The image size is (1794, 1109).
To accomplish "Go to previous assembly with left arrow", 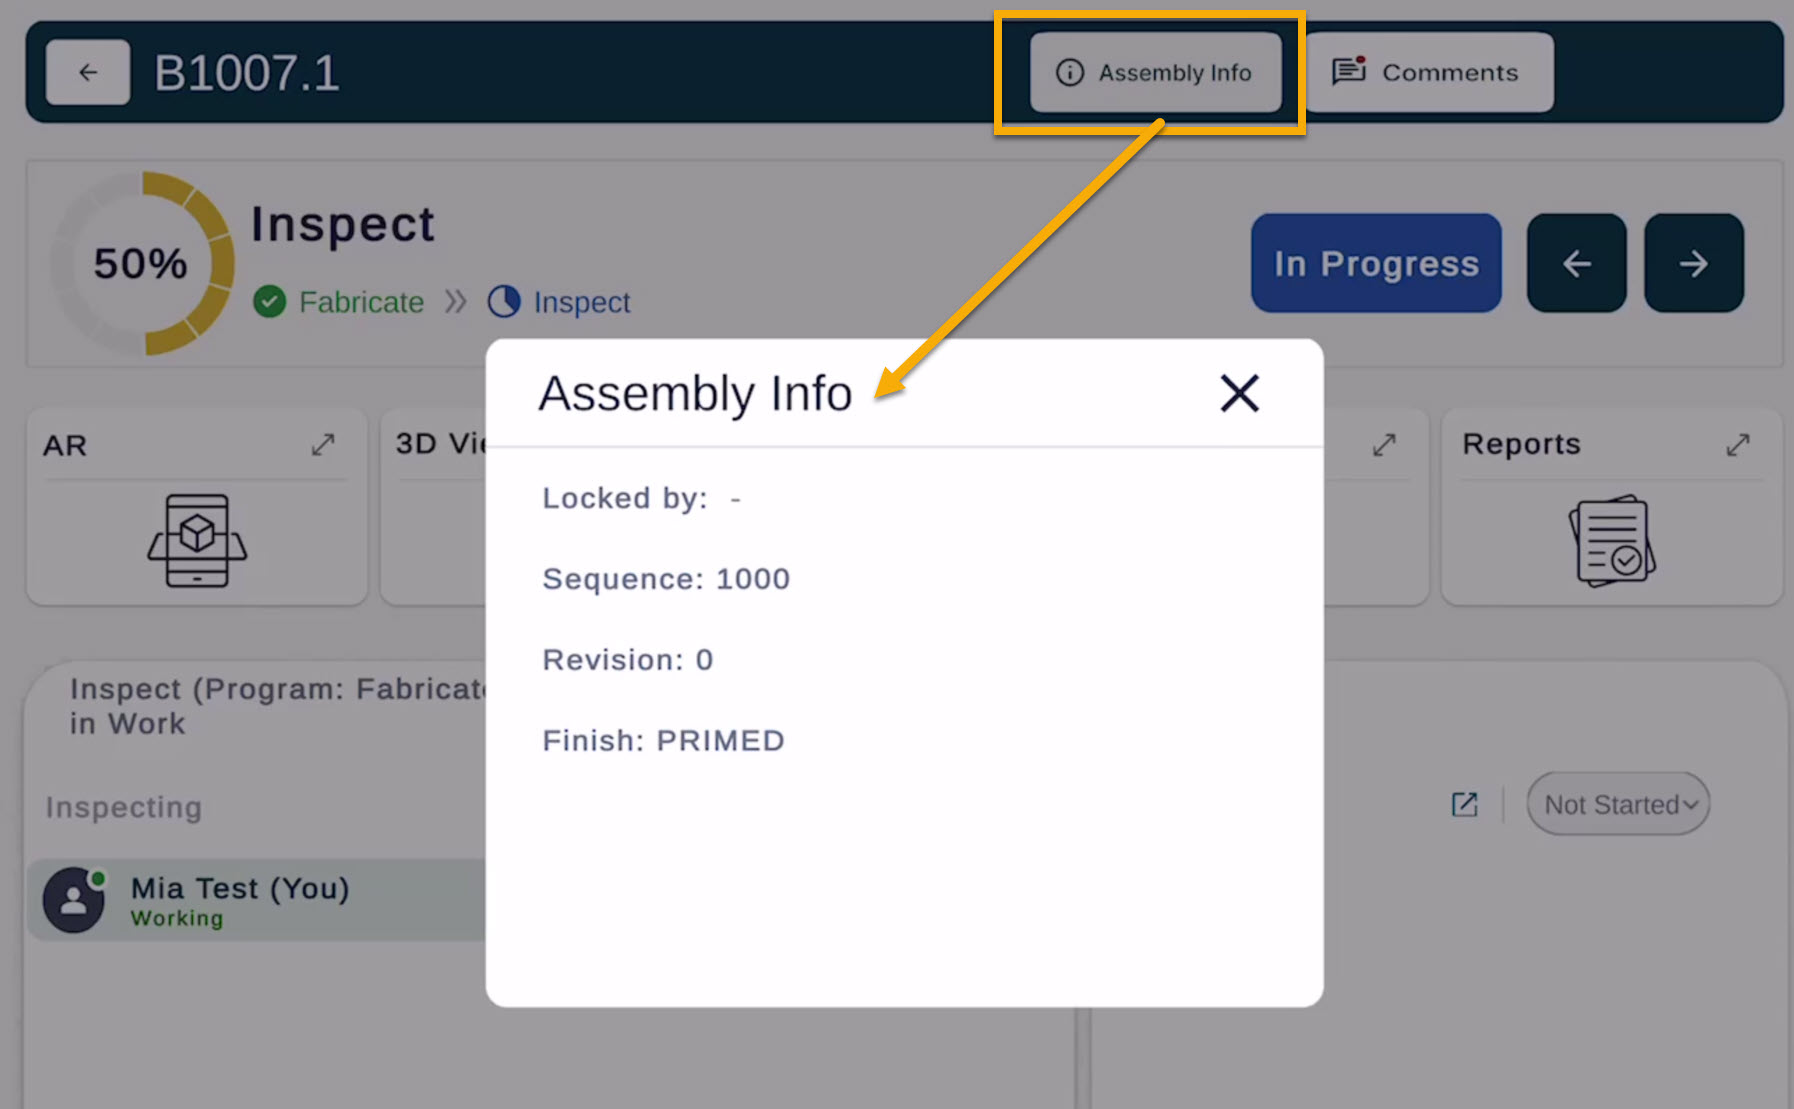I will (1576, 263).
